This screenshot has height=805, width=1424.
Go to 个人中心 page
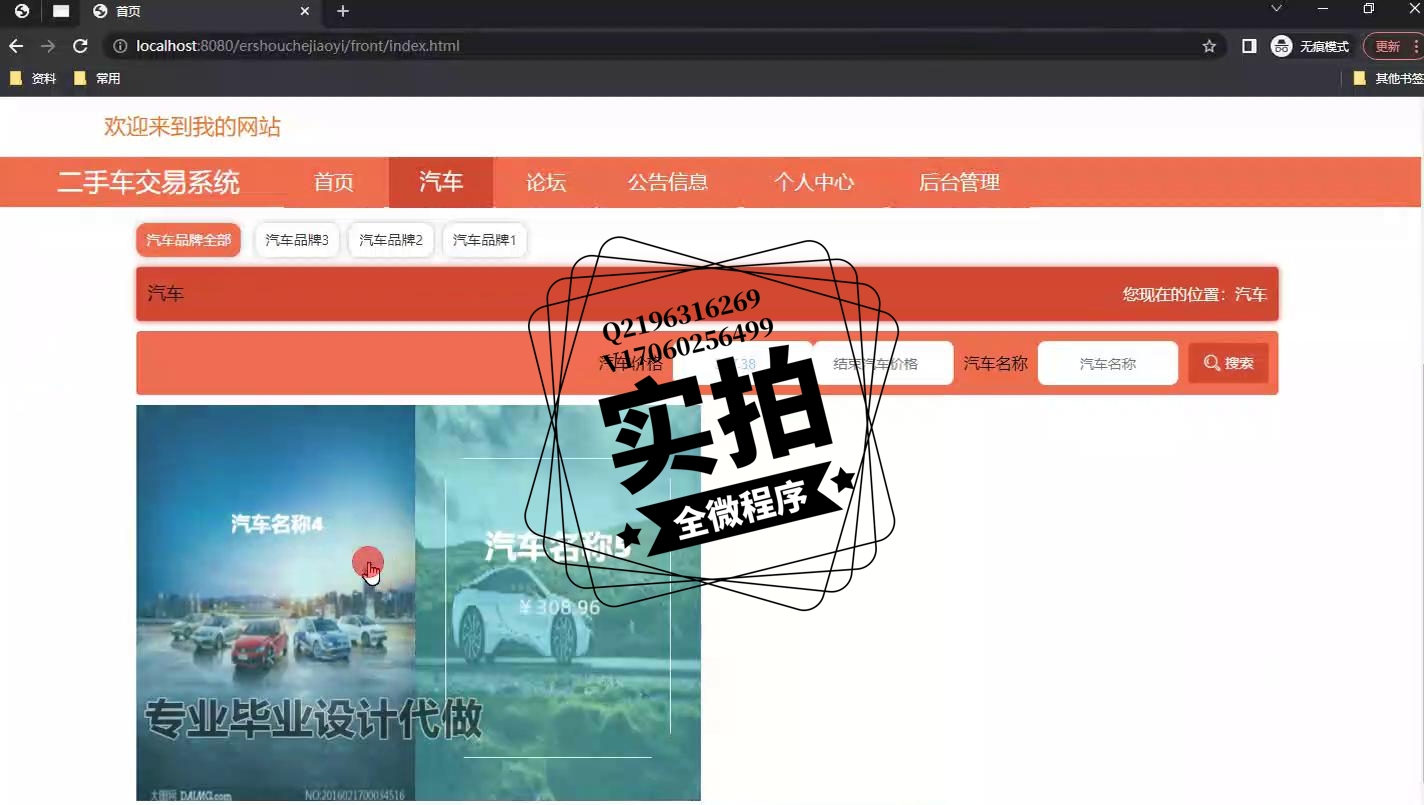point(814,182)
